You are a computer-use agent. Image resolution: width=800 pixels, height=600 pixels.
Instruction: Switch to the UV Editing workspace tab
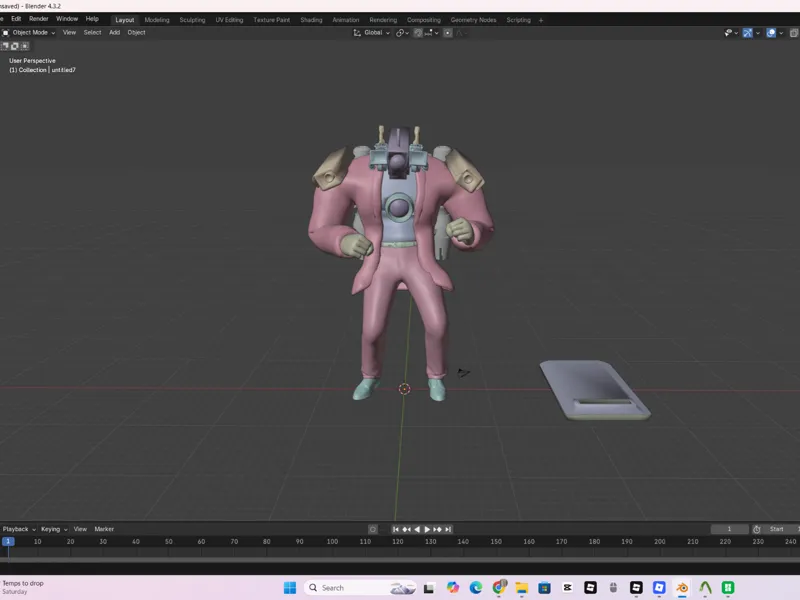click(x=229, y=20)
